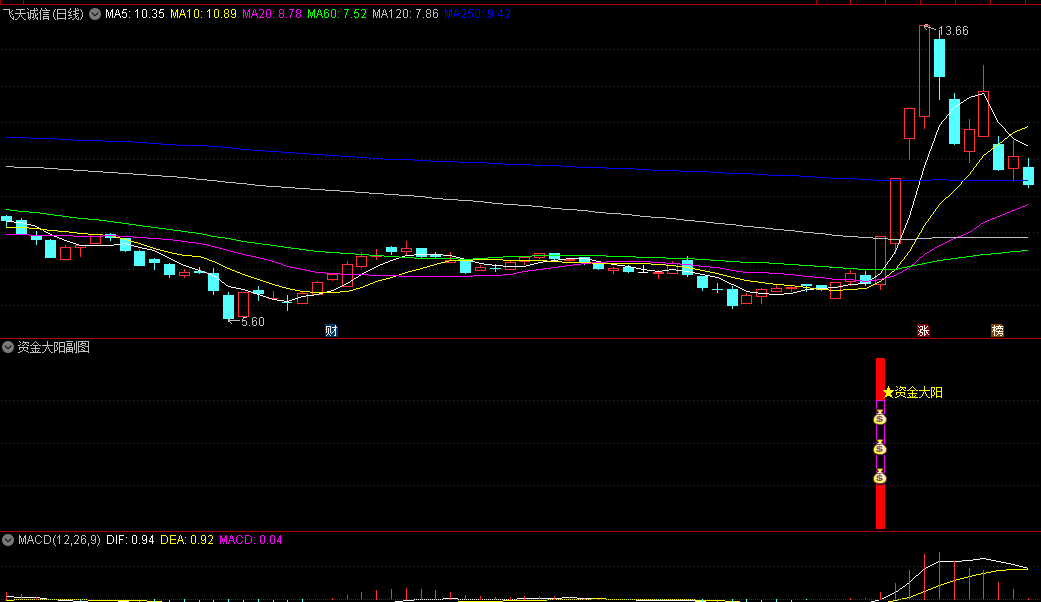
Task: Click the top money bag icon
Action: click(880, 417)
